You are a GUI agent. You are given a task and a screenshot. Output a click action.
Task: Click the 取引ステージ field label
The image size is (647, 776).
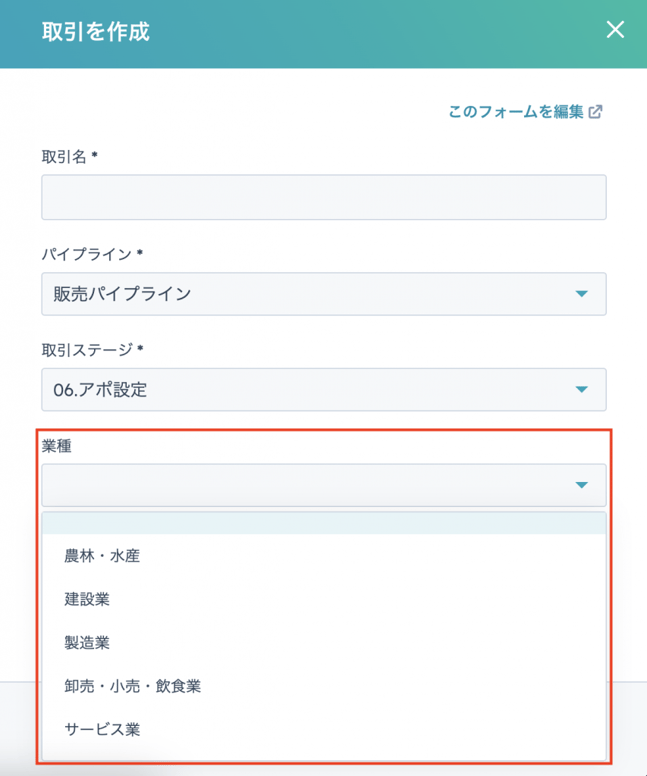point(87,349)
